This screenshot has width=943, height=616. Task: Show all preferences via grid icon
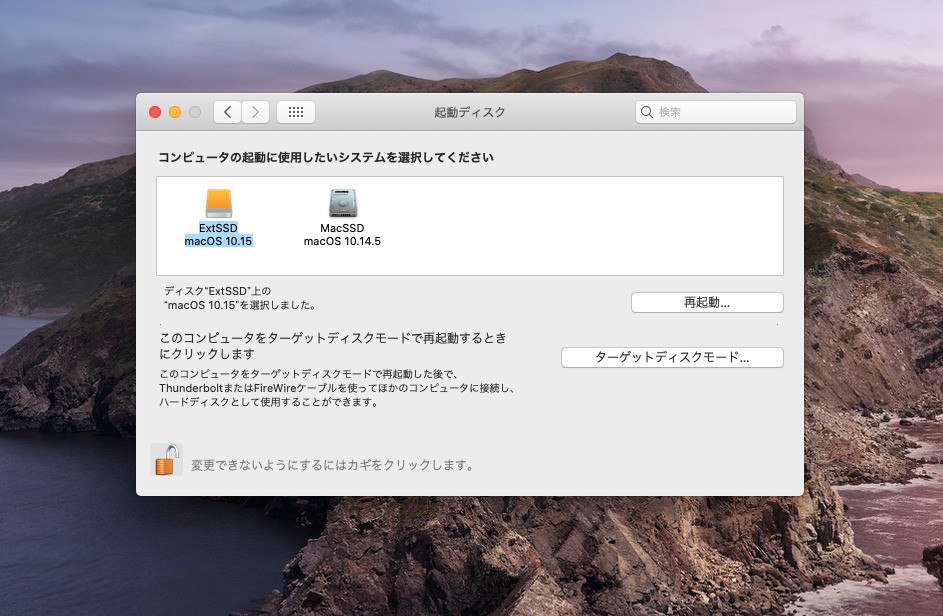296,112
